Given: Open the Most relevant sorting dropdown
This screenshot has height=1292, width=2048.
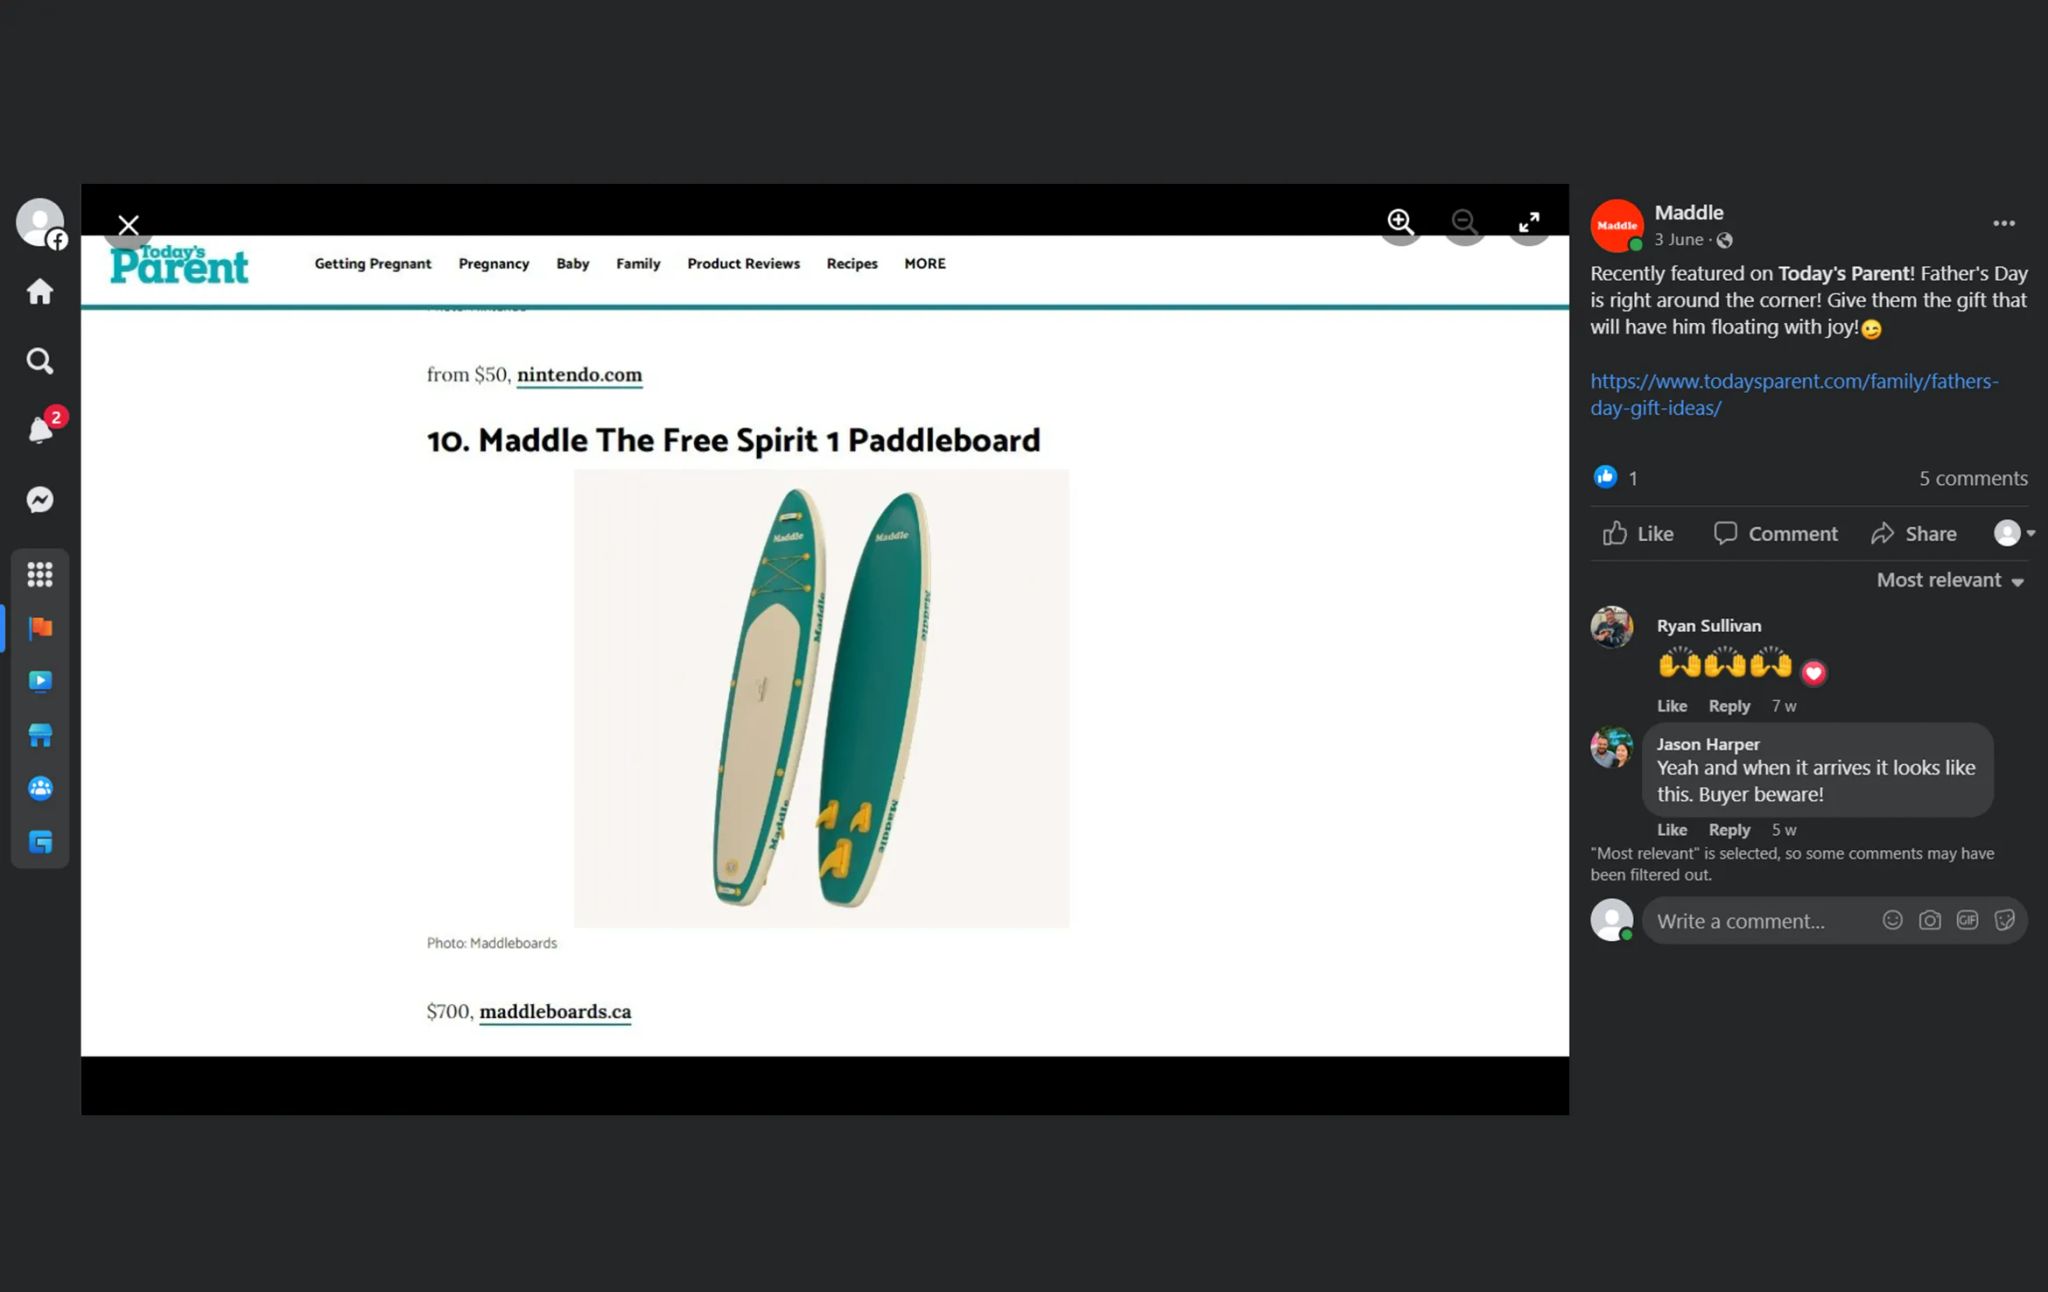Looking at the screenshot, I should [1948, 580].
